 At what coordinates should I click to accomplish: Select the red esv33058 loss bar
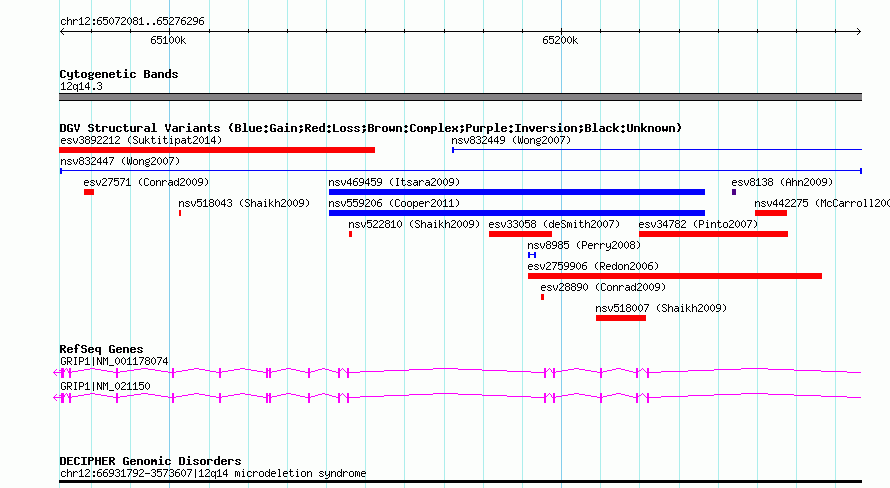point(520,234)
